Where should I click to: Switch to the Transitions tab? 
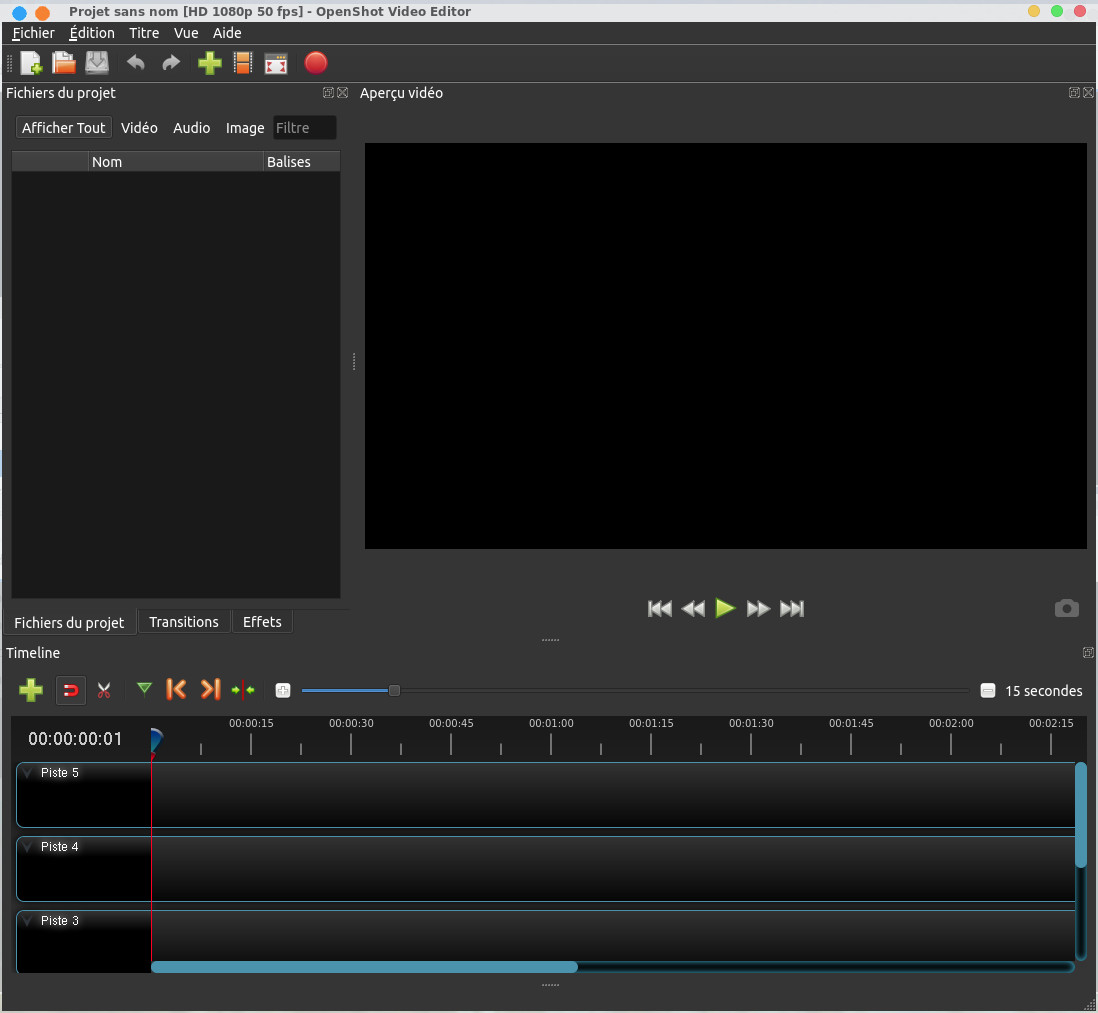pos(184,622)
